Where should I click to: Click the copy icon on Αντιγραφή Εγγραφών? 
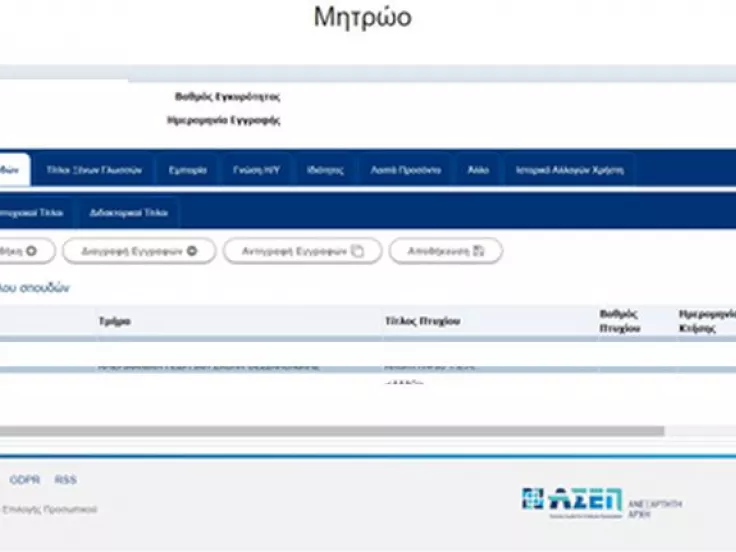(x=360, y=251)
